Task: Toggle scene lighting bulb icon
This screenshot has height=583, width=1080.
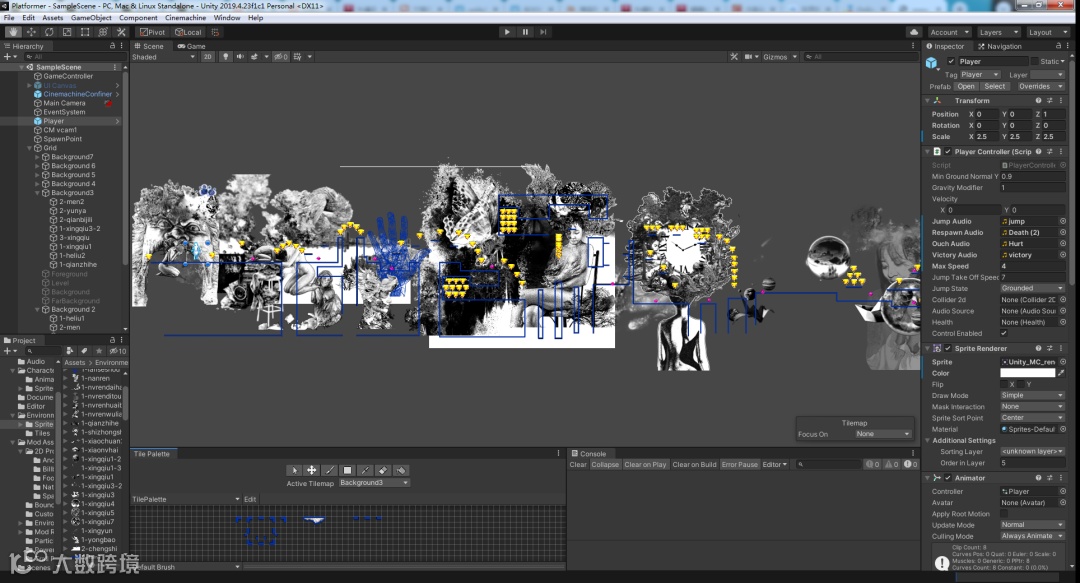Action: 225,57
